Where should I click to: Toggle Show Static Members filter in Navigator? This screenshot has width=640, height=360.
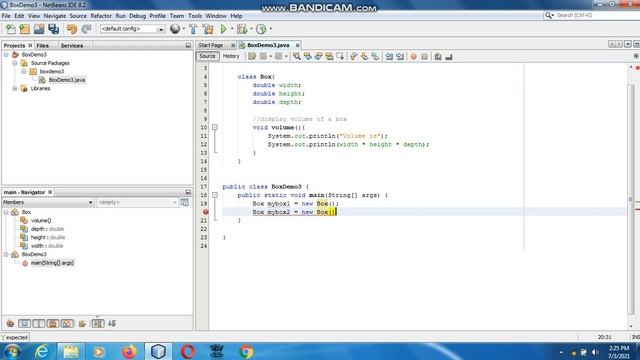click(x=39, y=324)
